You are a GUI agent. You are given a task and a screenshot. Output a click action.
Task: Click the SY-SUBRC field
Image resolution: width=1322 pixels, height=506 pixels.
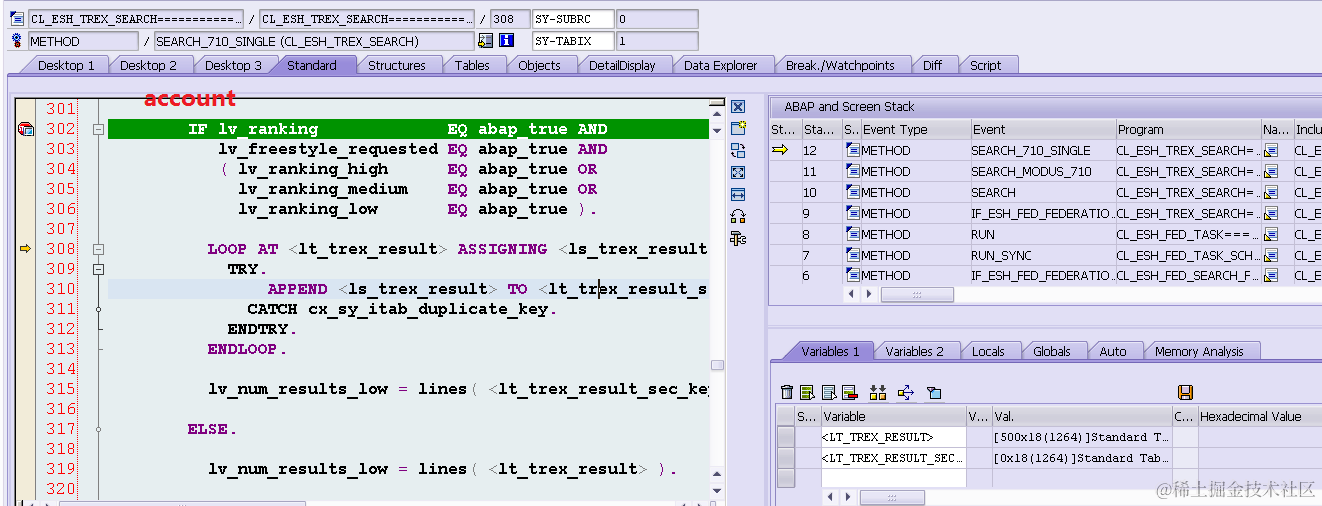573,19
